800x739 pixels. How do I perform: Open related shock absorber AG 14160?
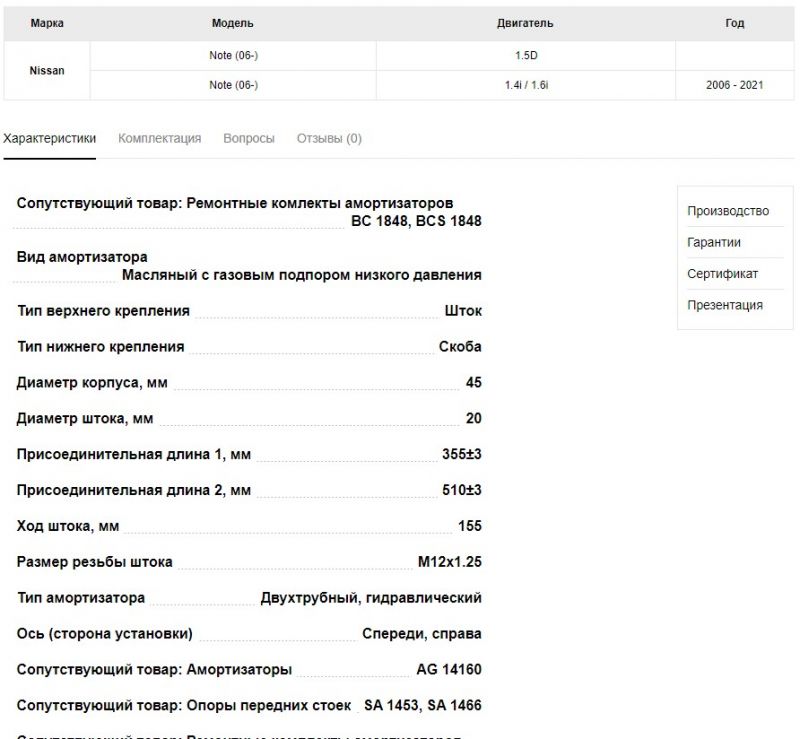click(449, 669)
